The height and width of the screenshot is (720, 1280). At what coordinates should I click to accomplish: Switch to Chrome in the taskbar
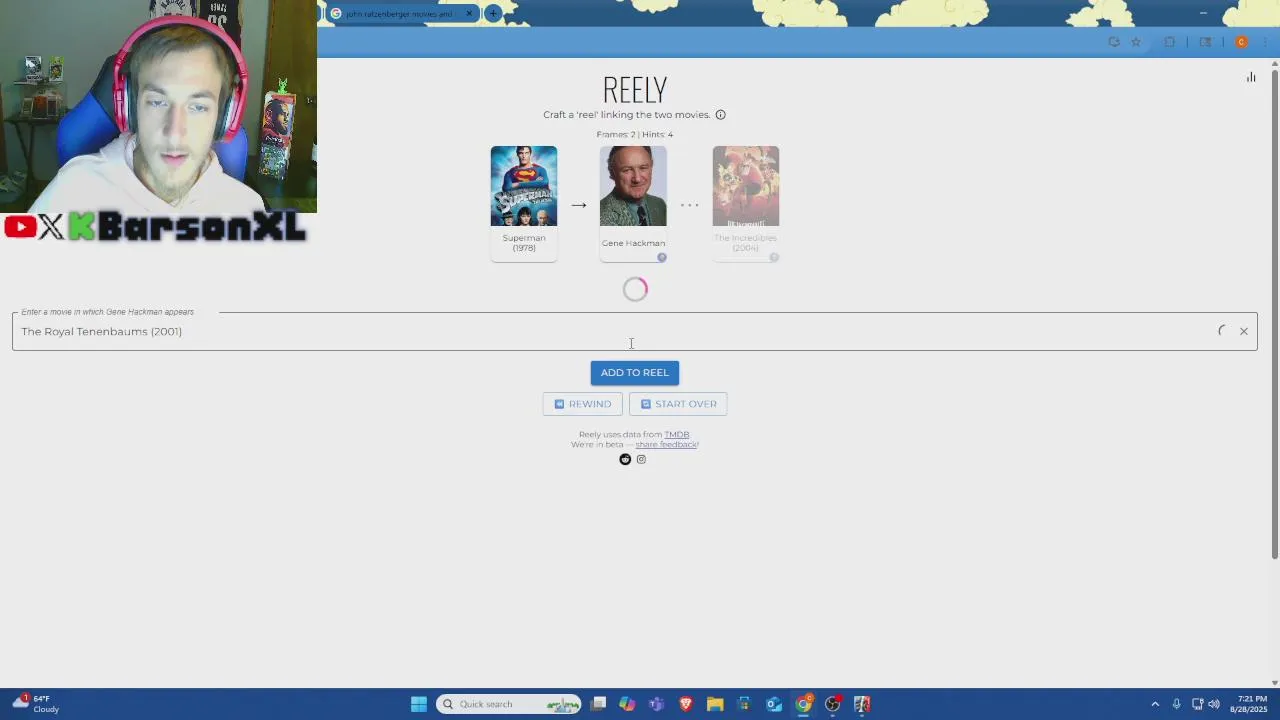[x=803, y=704]
